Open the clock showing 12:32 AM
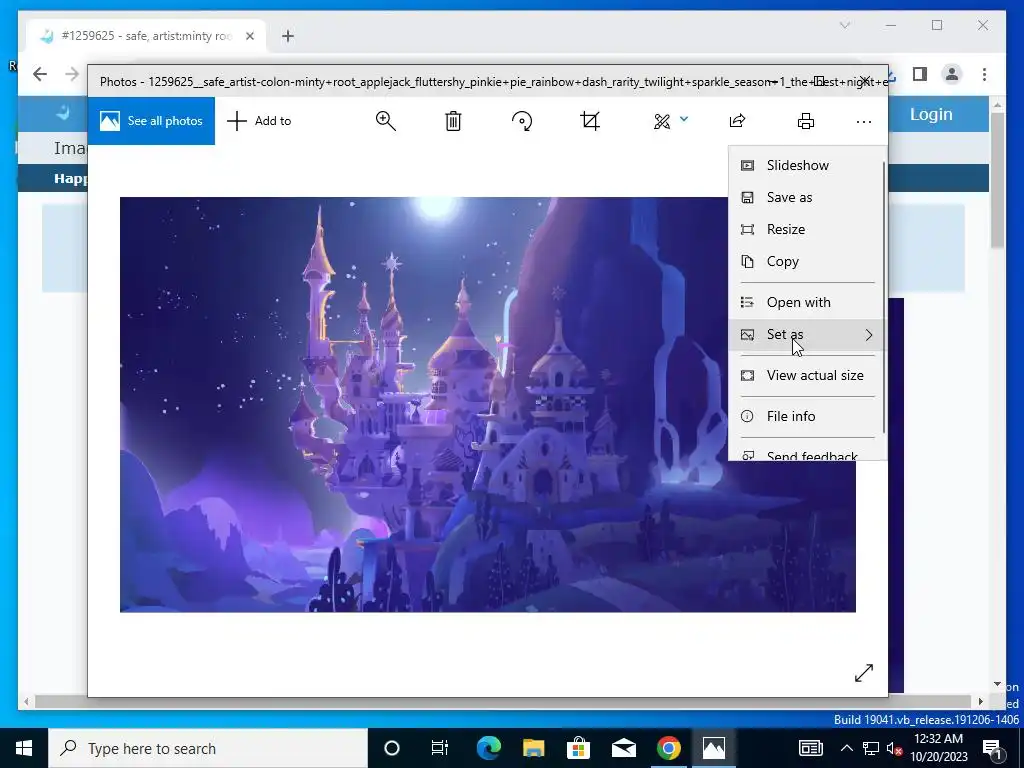Viewport: 1024px width, 768px height. [939, 748]
